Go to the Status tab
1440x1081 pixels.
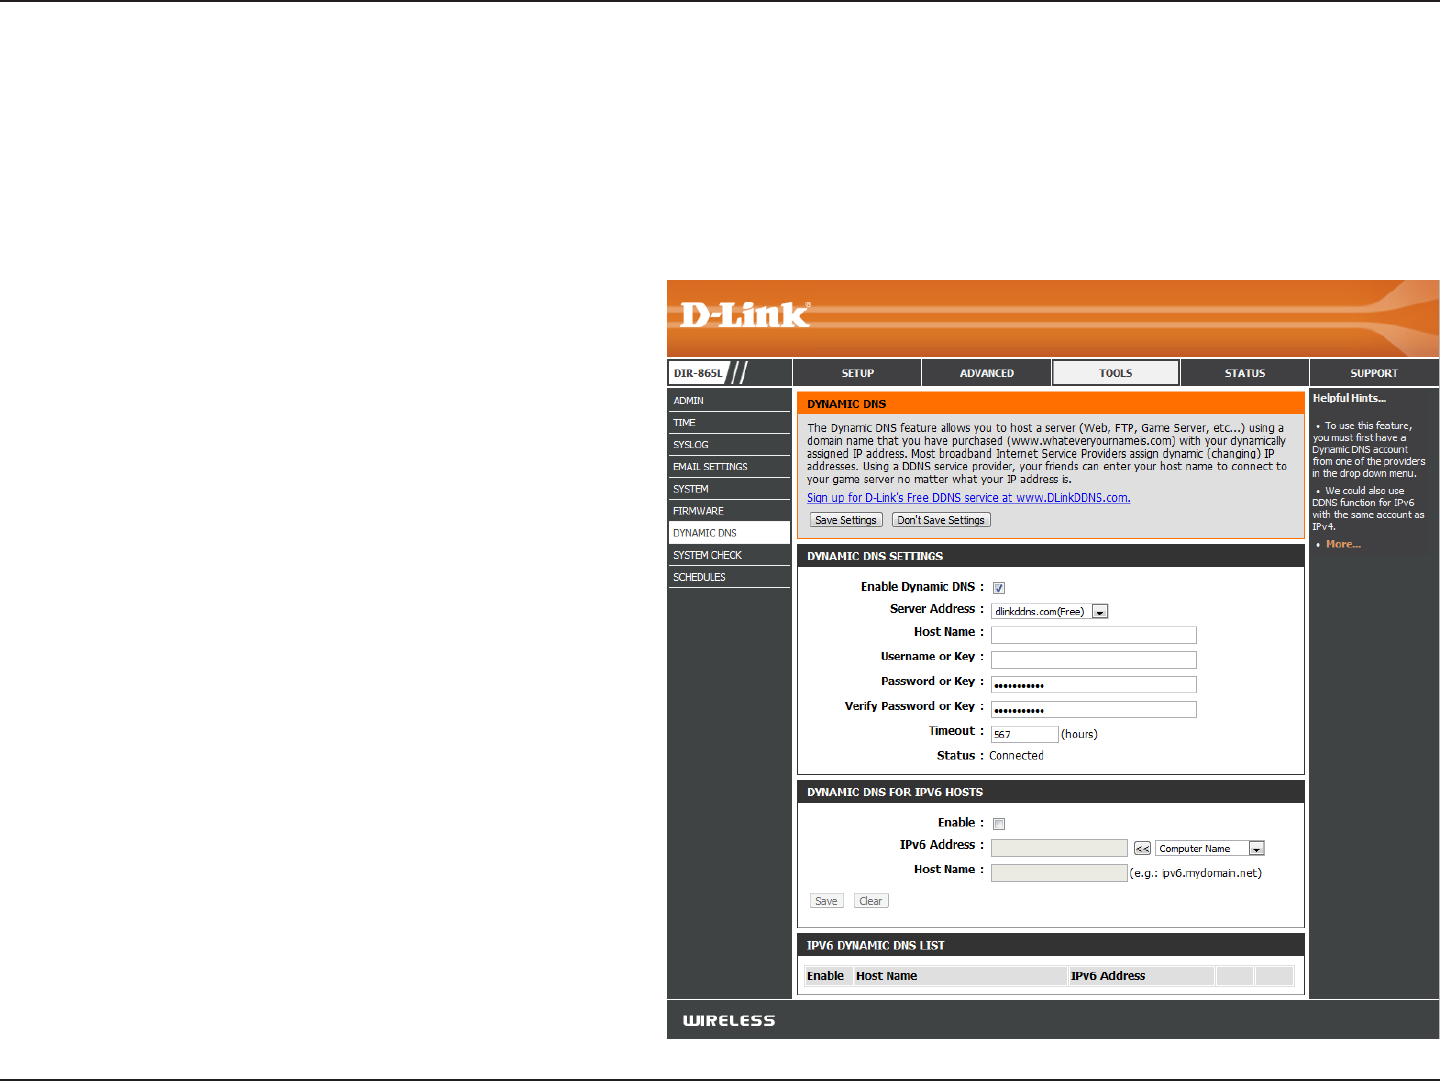pyautogui.click(x=1245, y=373)
